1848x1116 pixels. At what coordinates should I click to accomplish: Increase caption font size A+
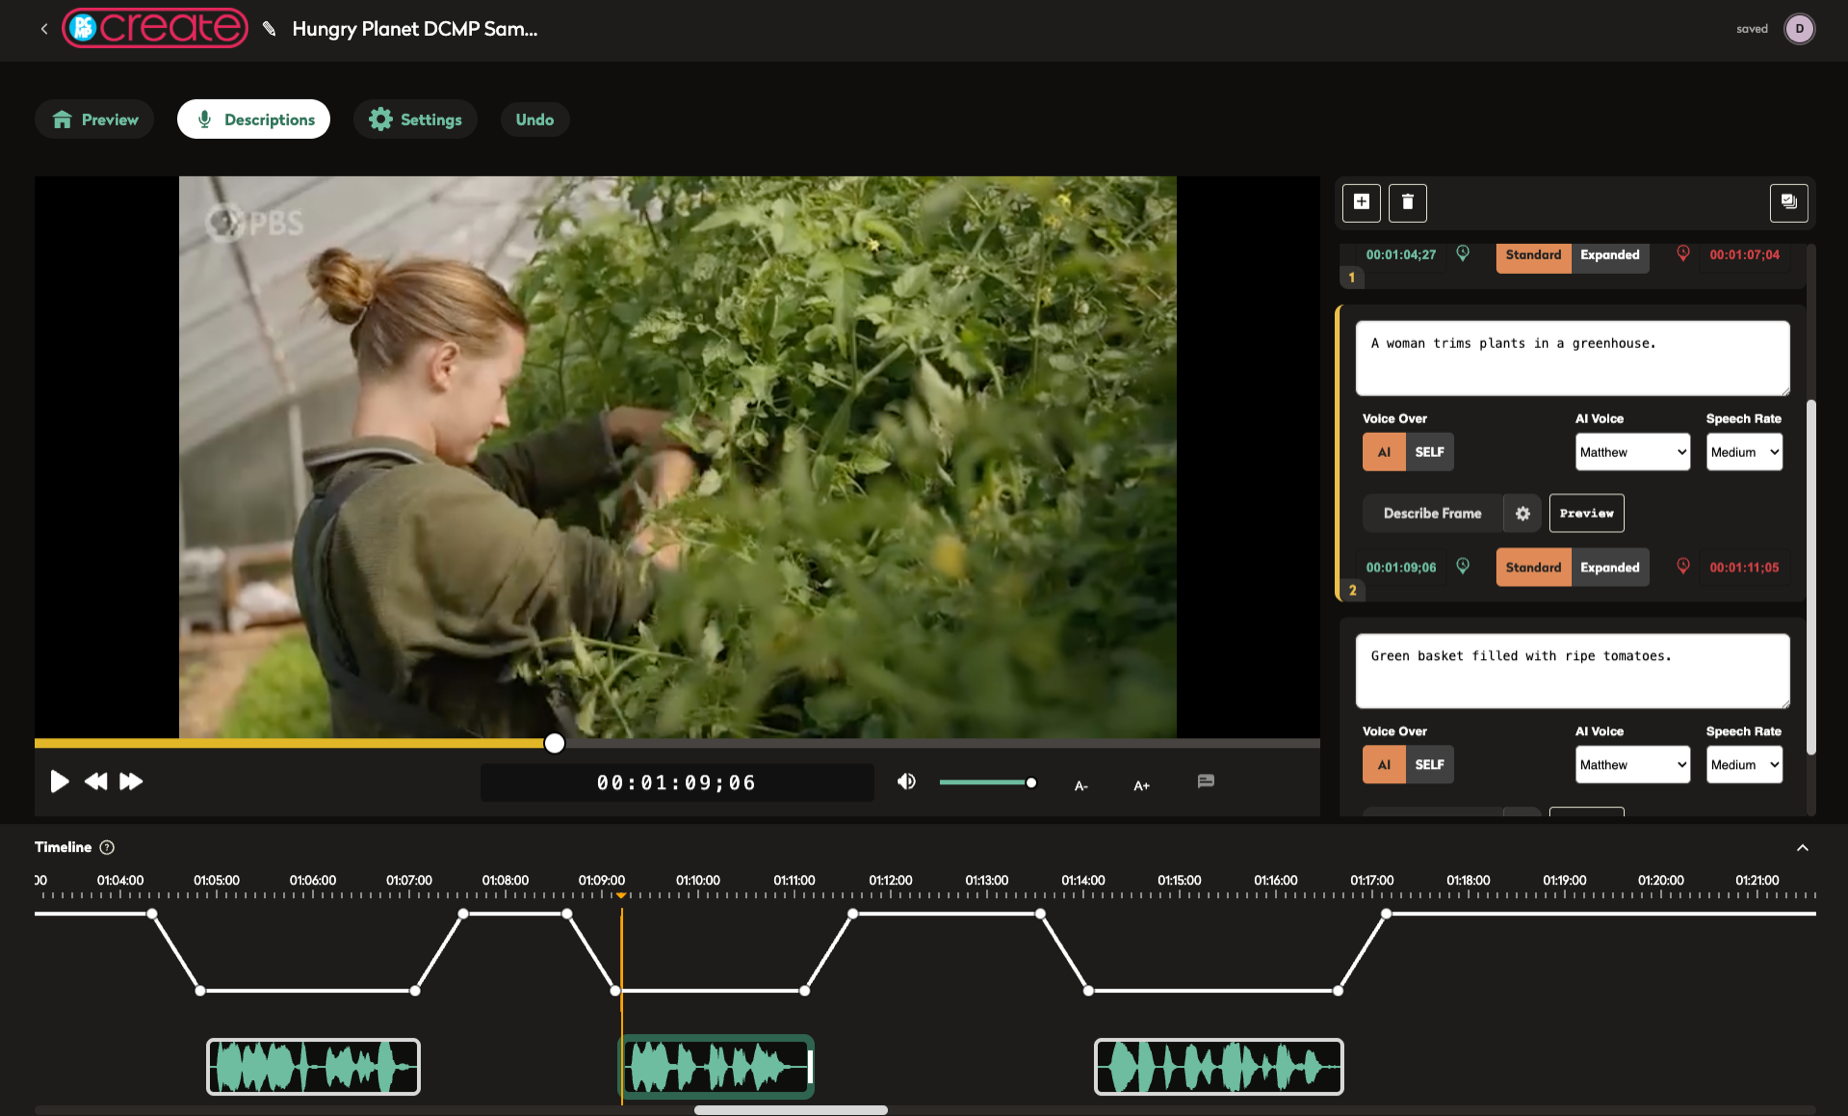tap(1141, 785)
